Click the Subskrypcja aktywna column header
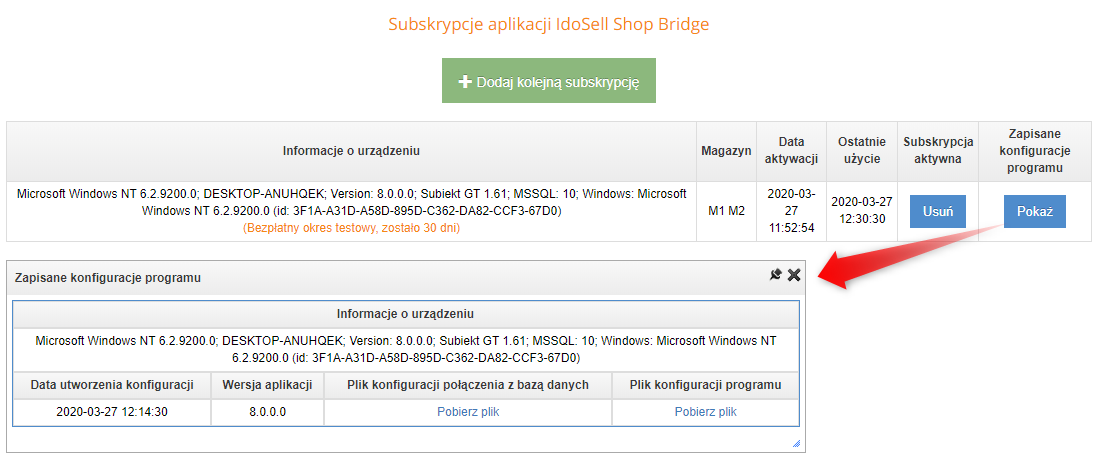The width and height of the screenshot is (1096, 460). pyautogui.click(x=938, y=150)
